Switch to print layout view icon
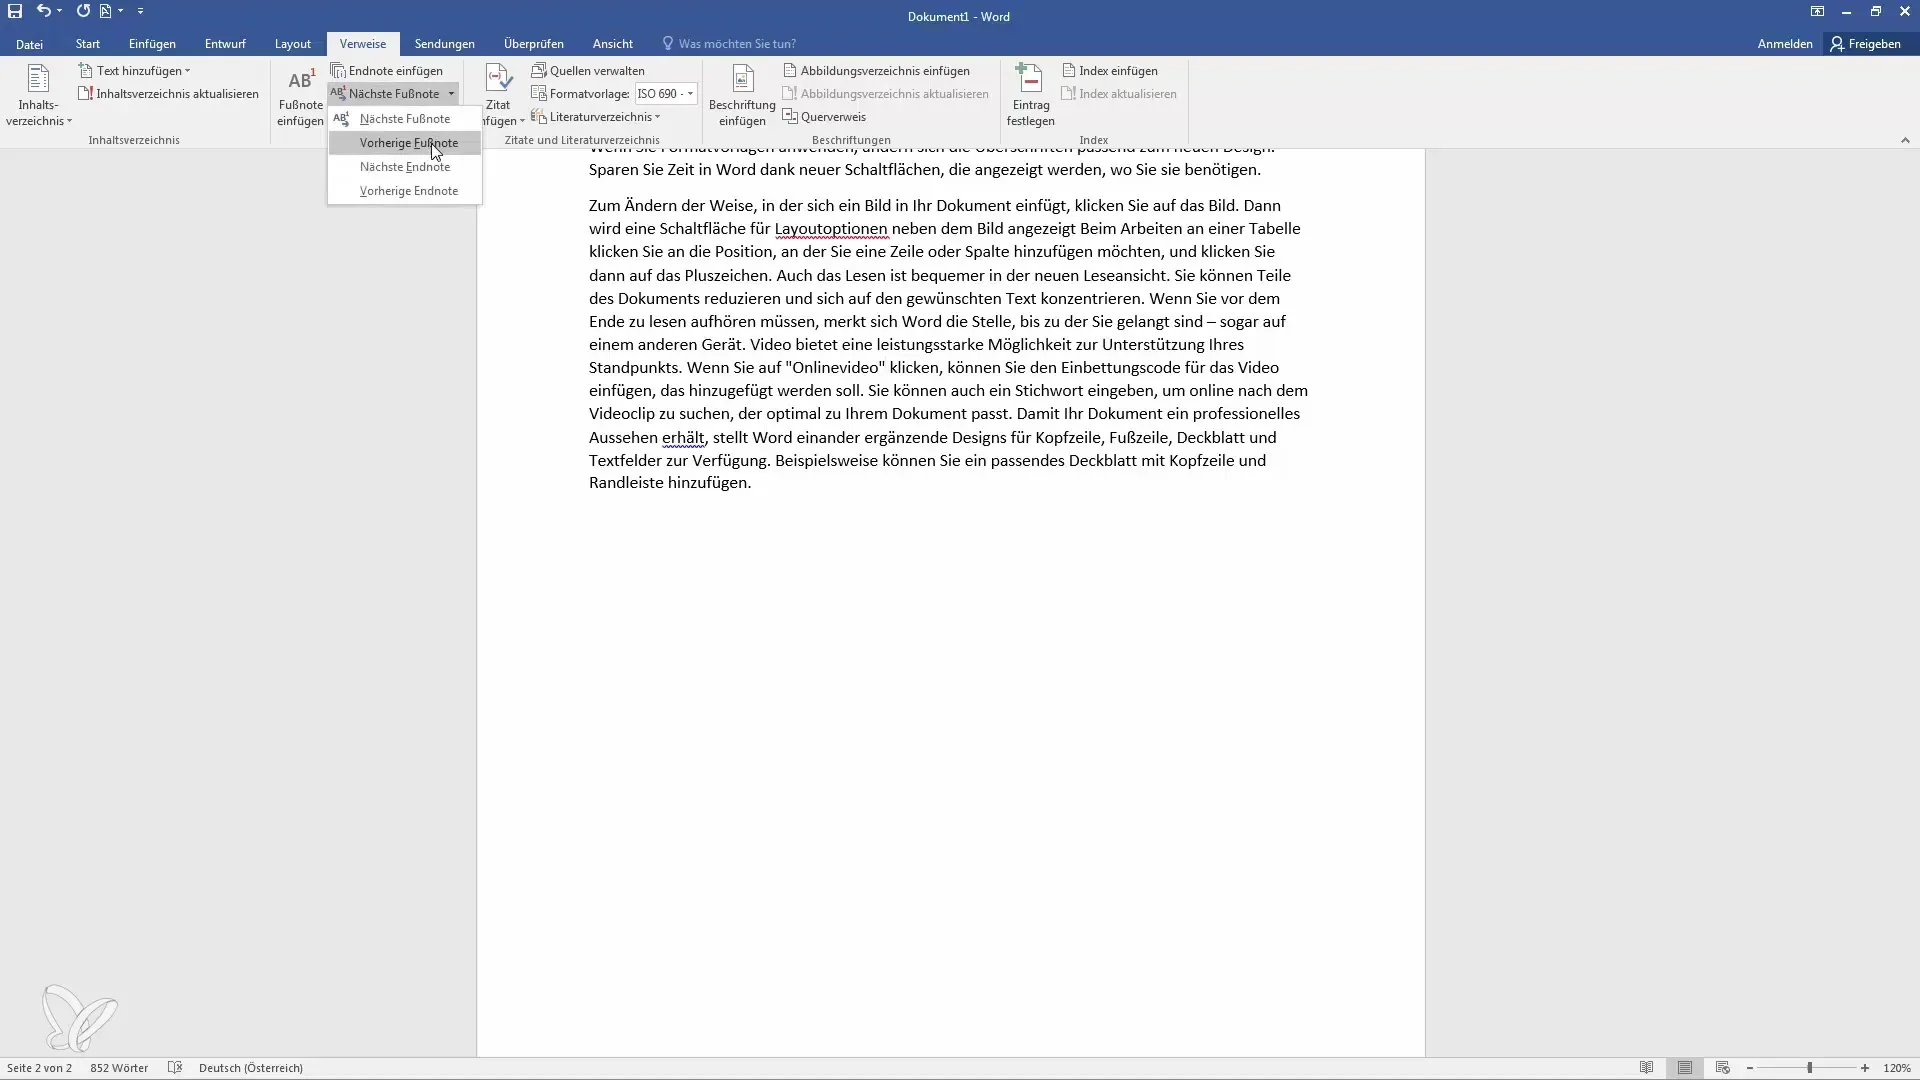The width and height of the screenshot is (1920, 1080). [x=1685, y=1068]
